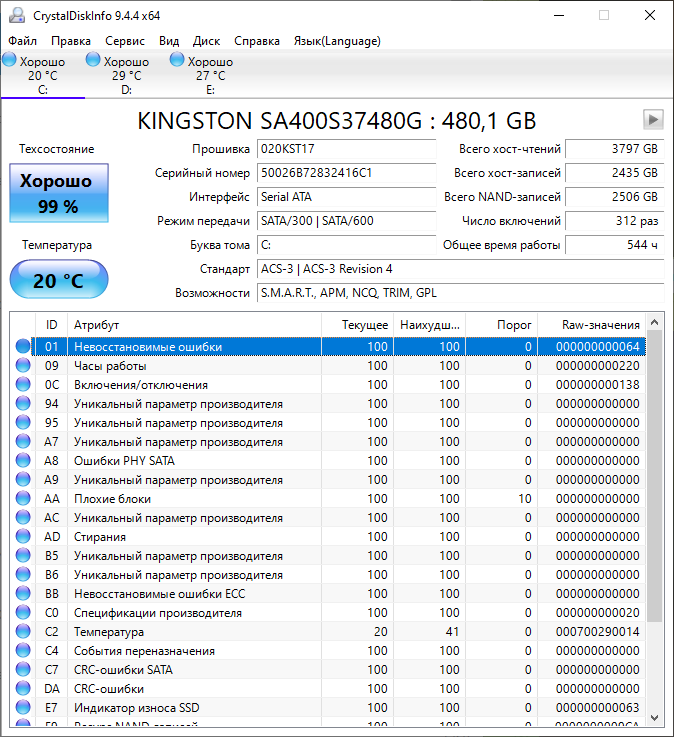Click CrystalDiskInfo app icon in title bar
The width and height of the screenshot is (674, 737).
(x=17, y=15)
